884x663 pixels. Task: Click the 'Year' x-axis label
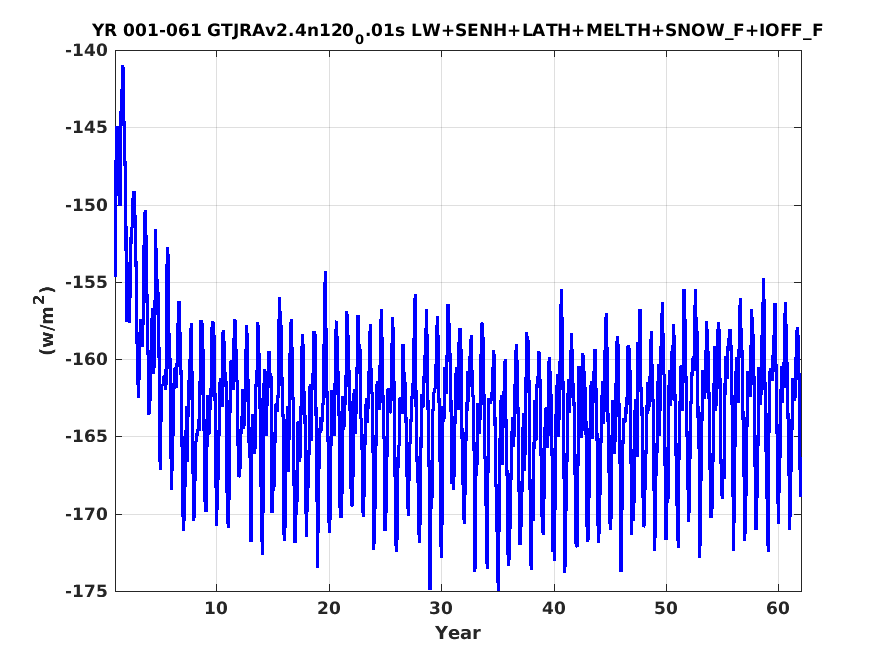click(457, 633)
